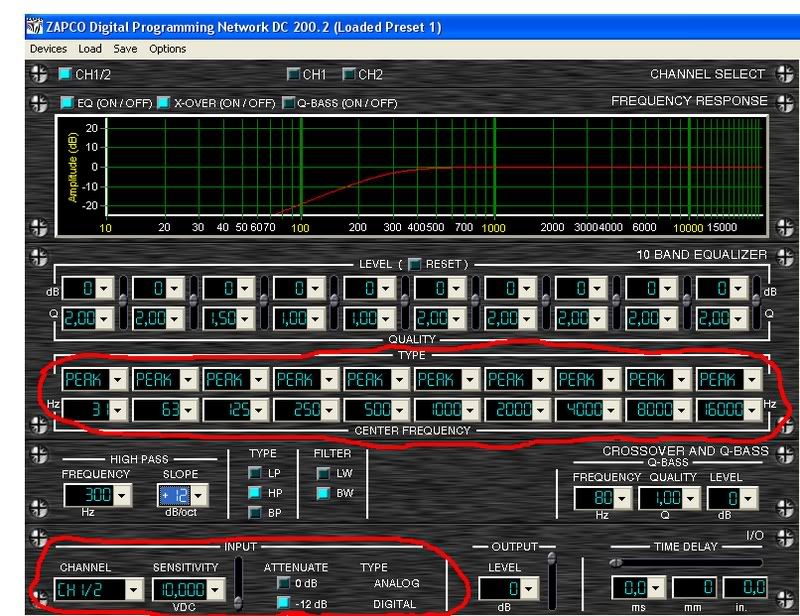Click the 31 Hz band level slider
Viewport: 800px width, 616px height.
123,303
